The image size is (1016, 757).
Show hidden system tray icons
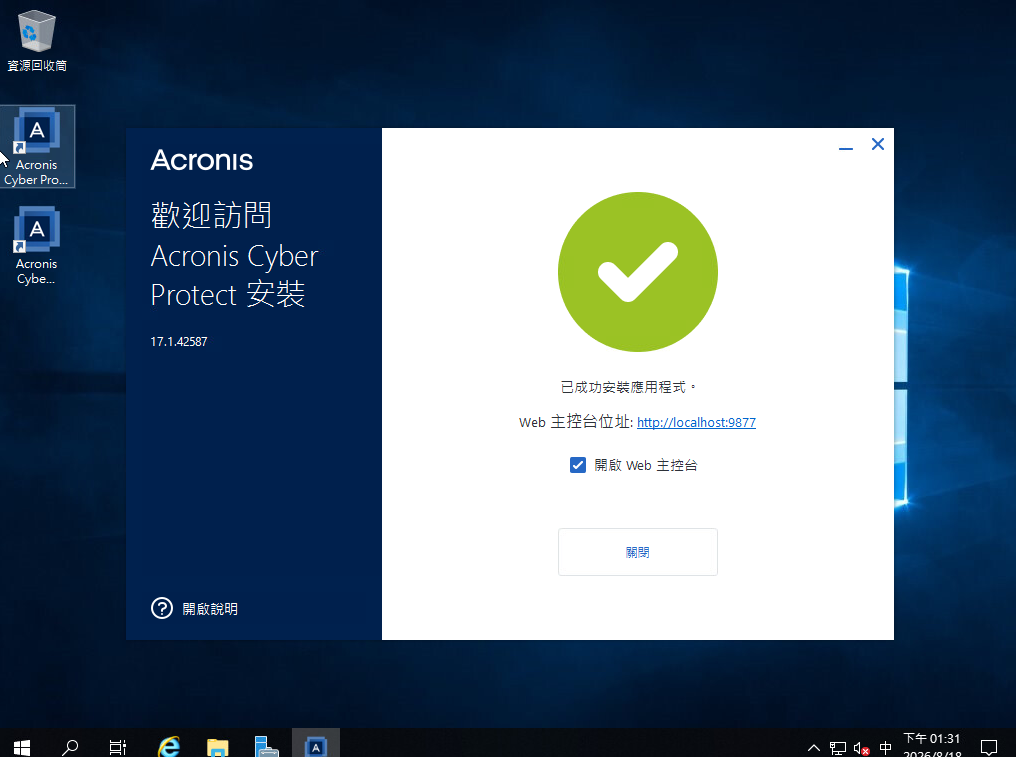pyautogui.click(x=814, y=748)
